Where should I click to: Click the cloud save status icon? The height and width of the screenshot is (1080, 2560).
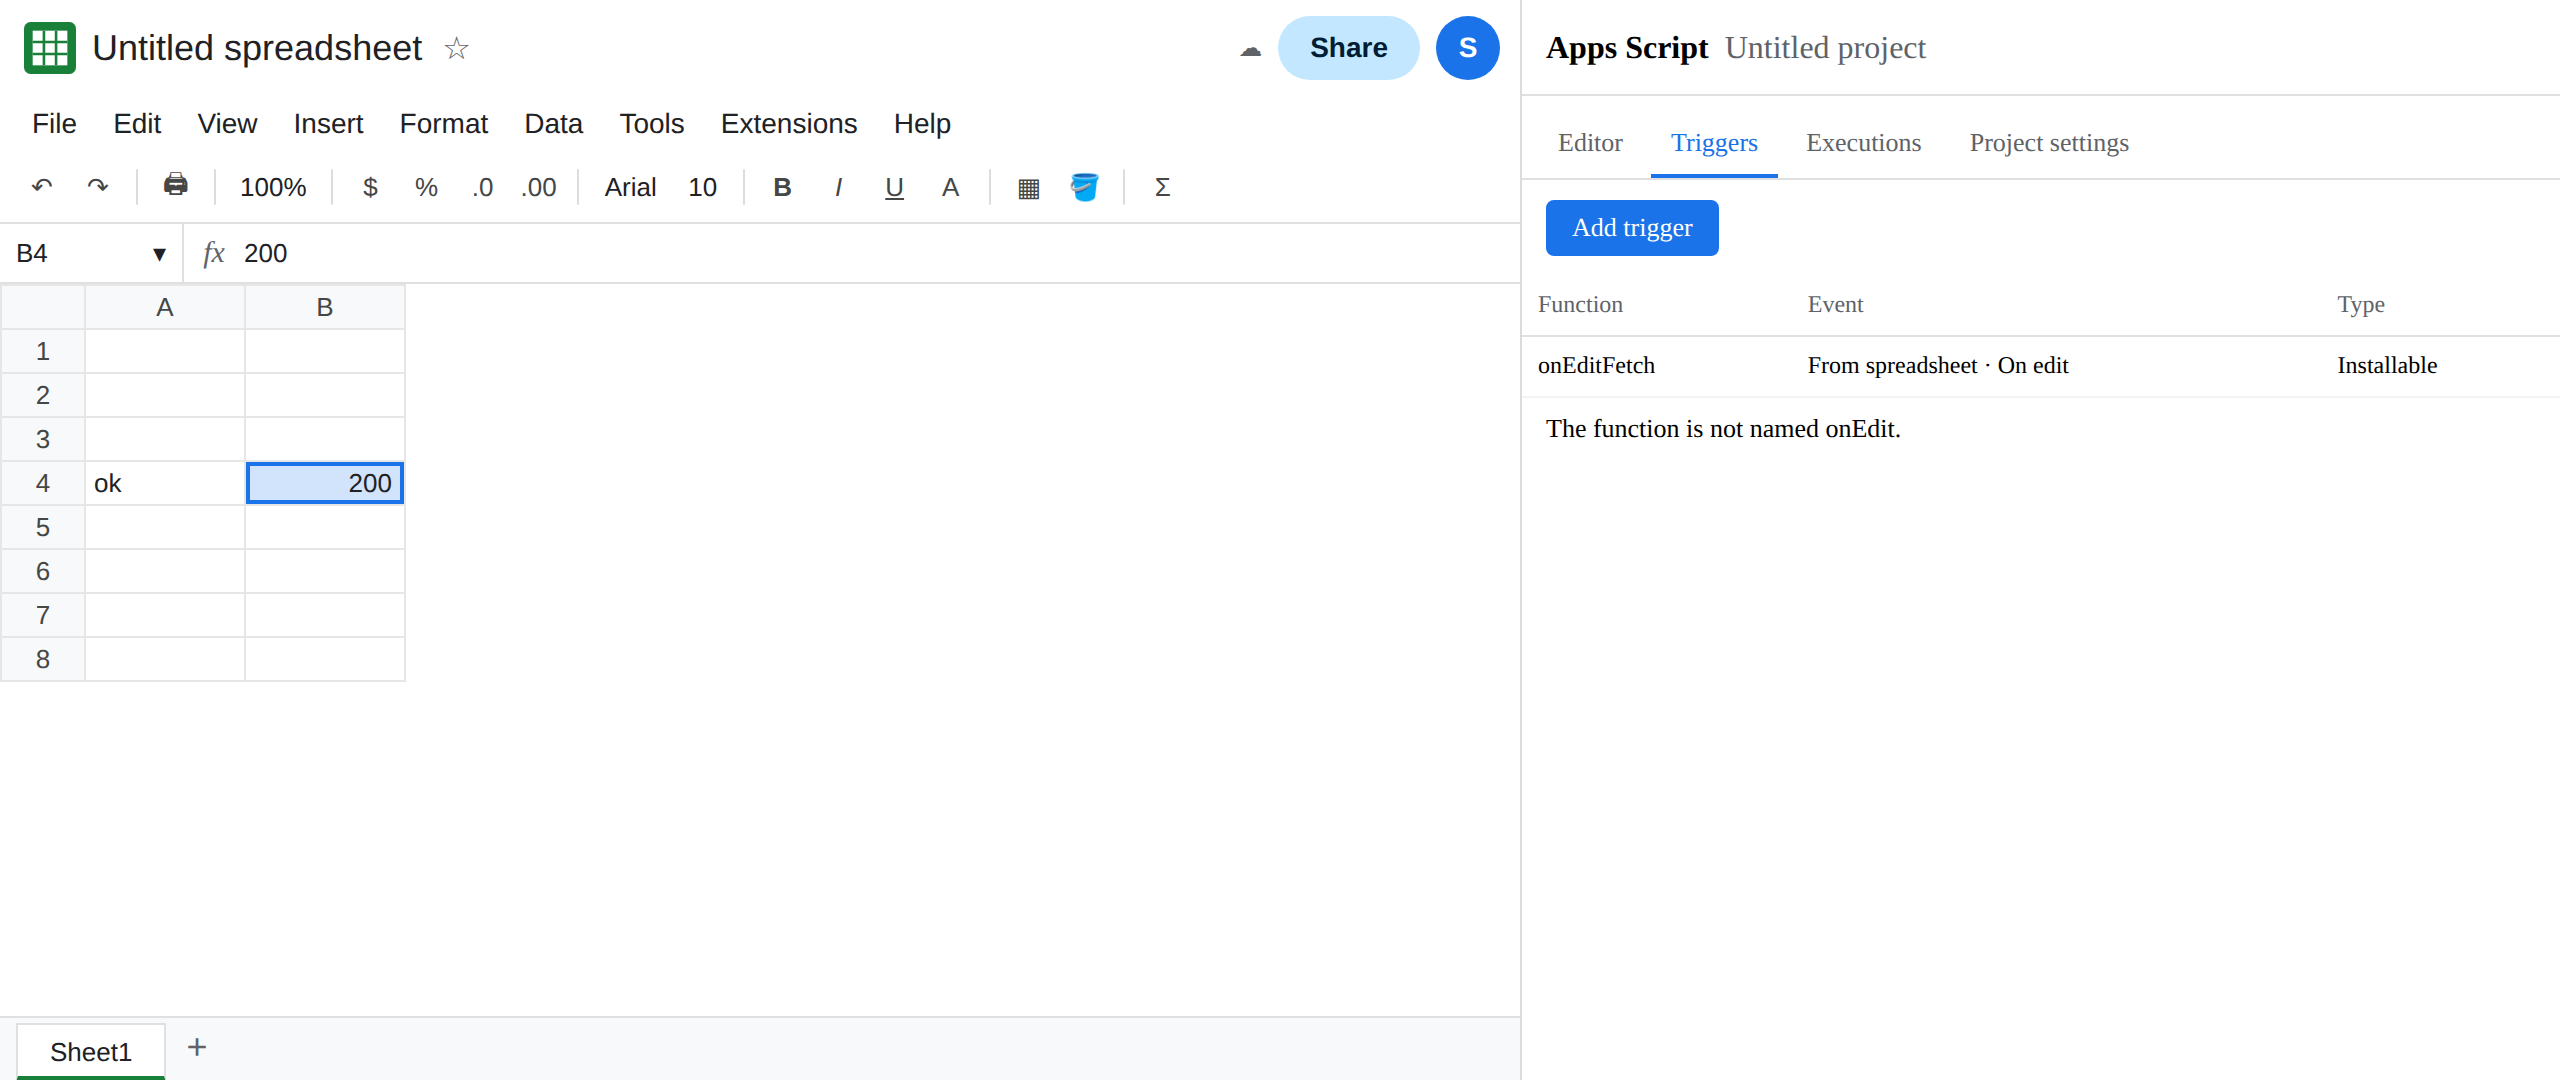coord(1251,49)
